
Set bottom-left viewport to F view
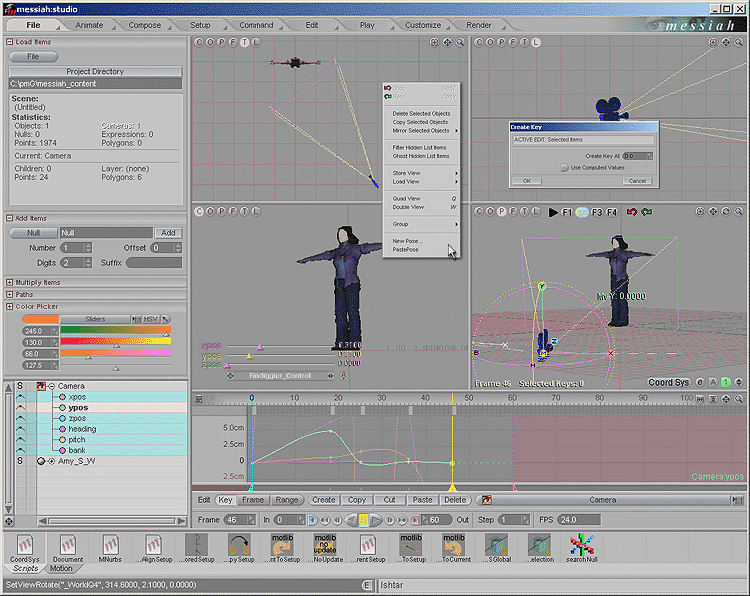click(233, 211)
